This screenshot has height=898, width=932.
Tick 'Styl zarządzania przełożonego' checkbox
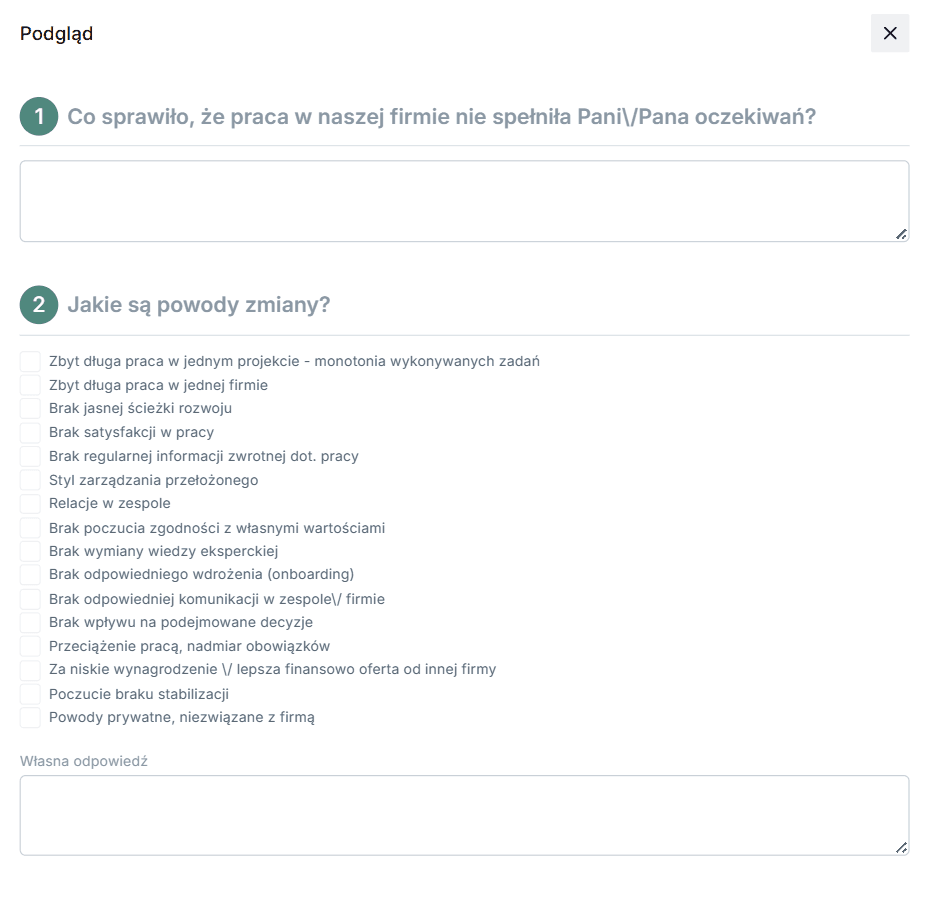(x=31, y=480)
